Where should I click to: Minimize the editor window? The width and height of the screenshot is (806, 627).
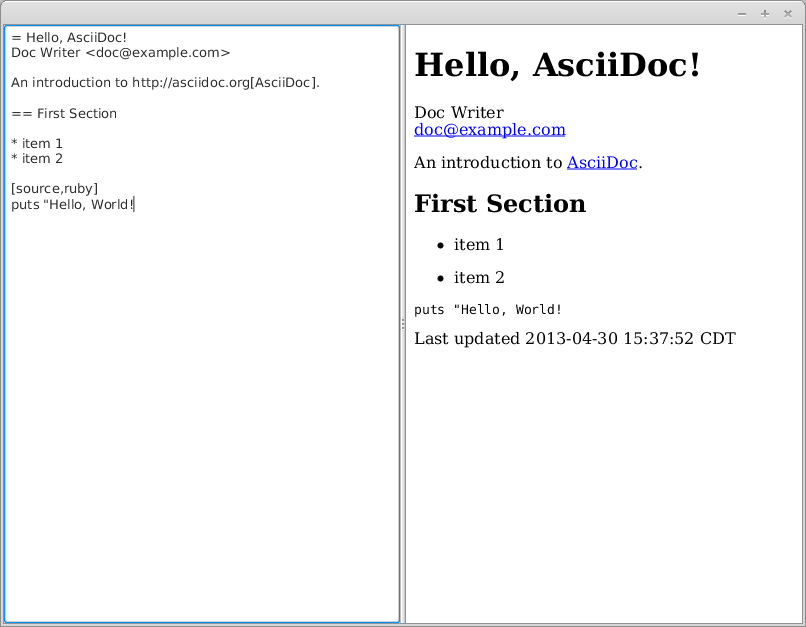click(742, 14)
